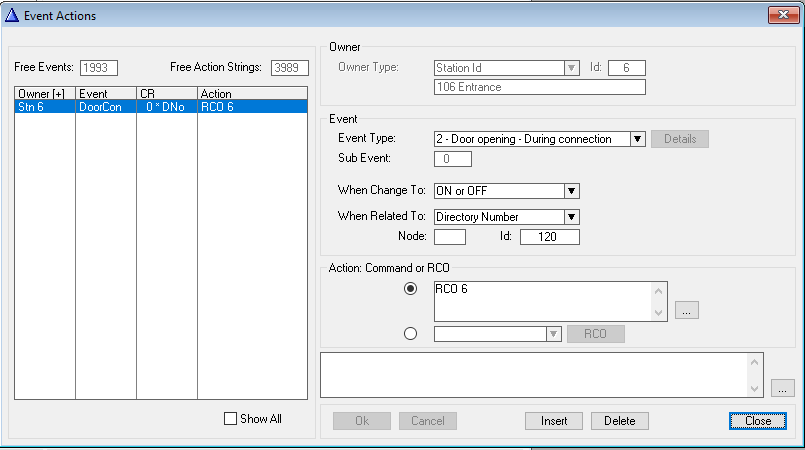Image resolution: width=805 pixels, height=450 pixels.
Task: Click the Free Events field showing 1993
Action: click(x=99, y=68)
